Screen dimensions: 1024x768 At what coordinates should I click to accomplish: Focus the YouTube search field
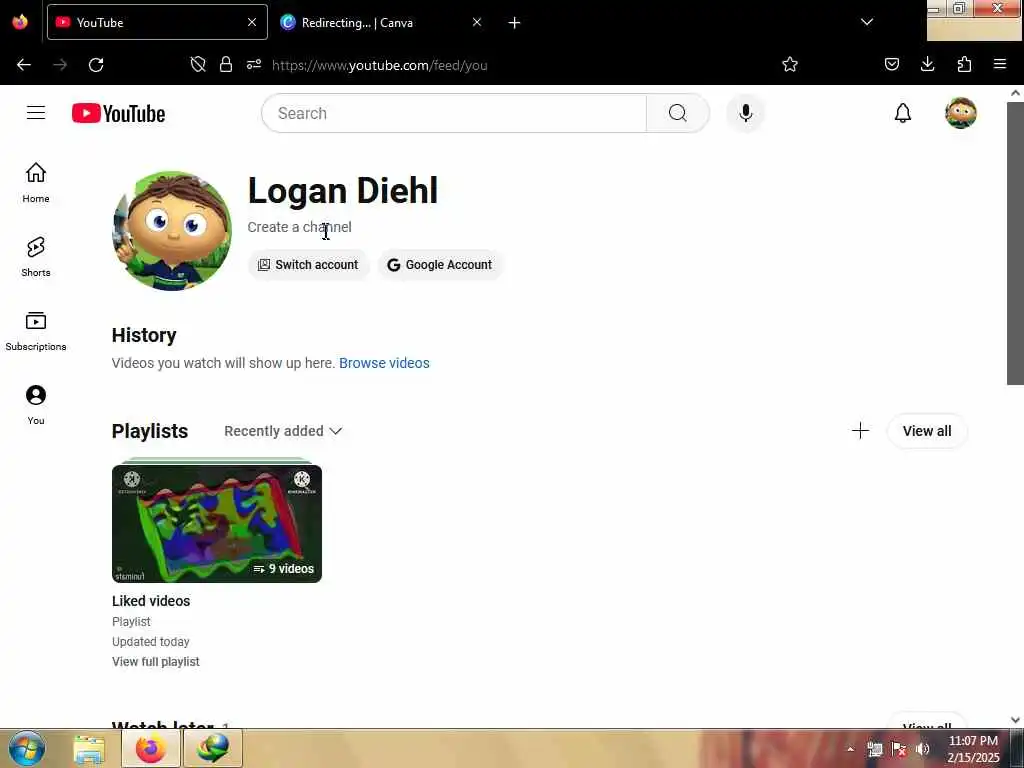click(x=454, y=113)
